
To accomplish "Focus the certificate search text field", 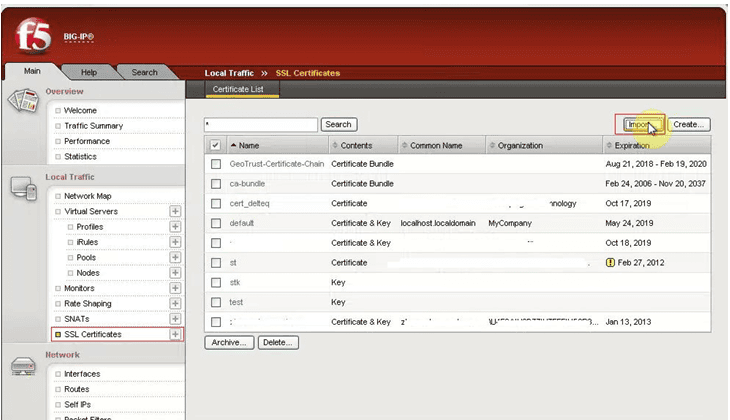I will coord(260,125).
